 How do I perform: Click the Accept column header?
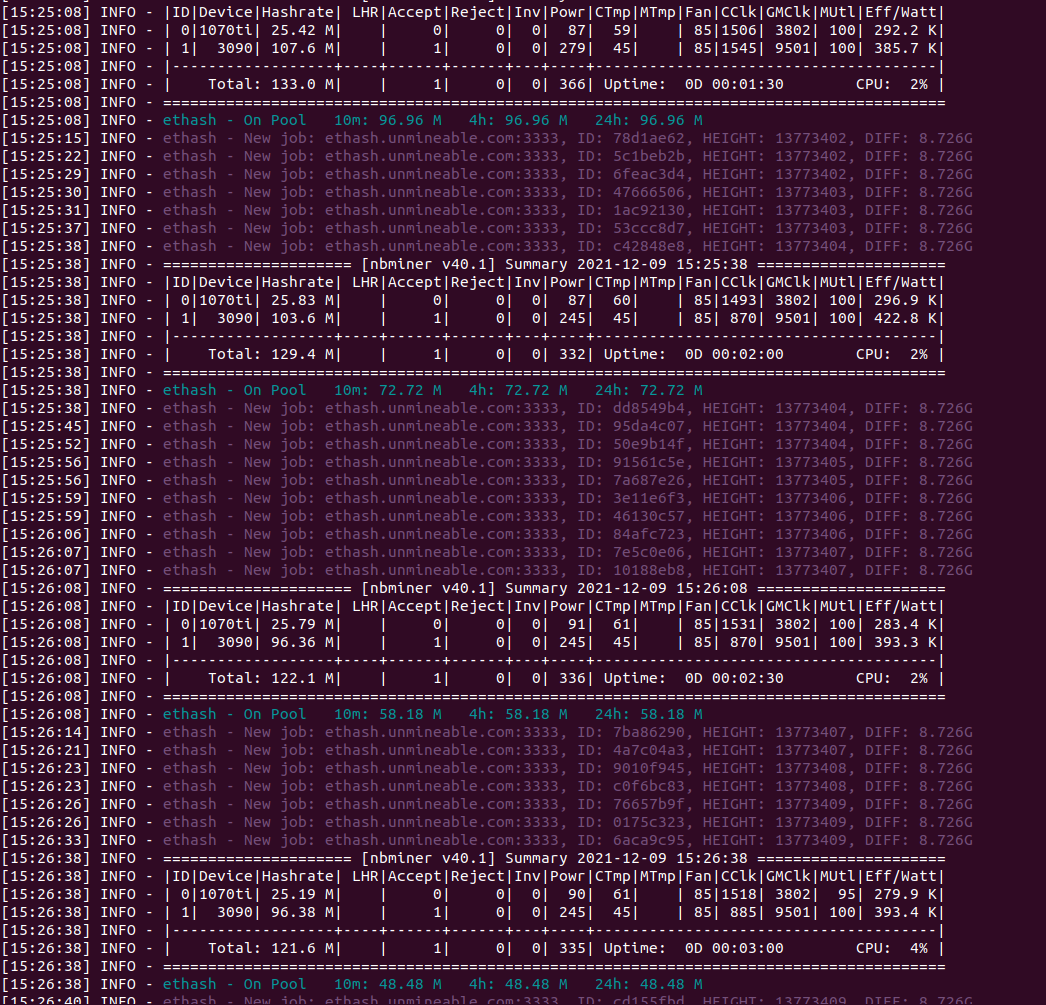pos(415,12)
